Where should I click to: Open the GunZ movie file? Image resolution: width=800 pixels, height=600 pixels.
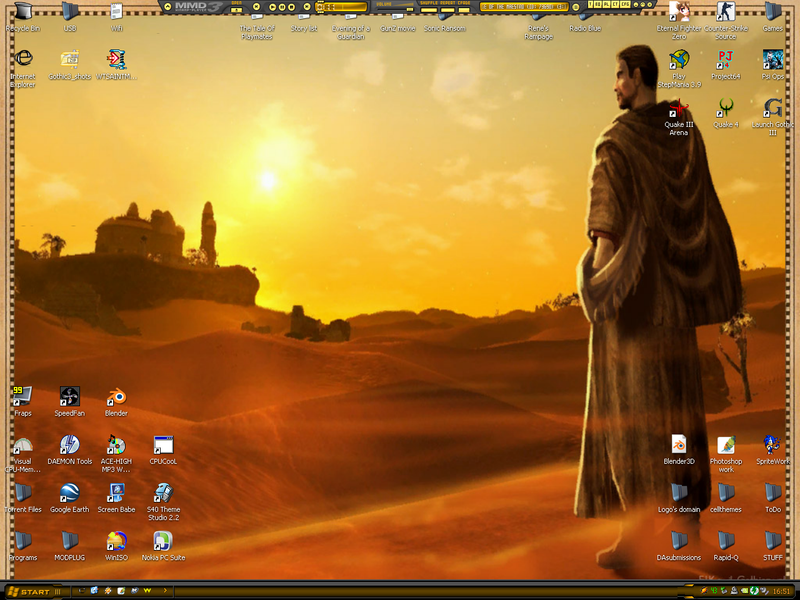[x=398, y=23]
